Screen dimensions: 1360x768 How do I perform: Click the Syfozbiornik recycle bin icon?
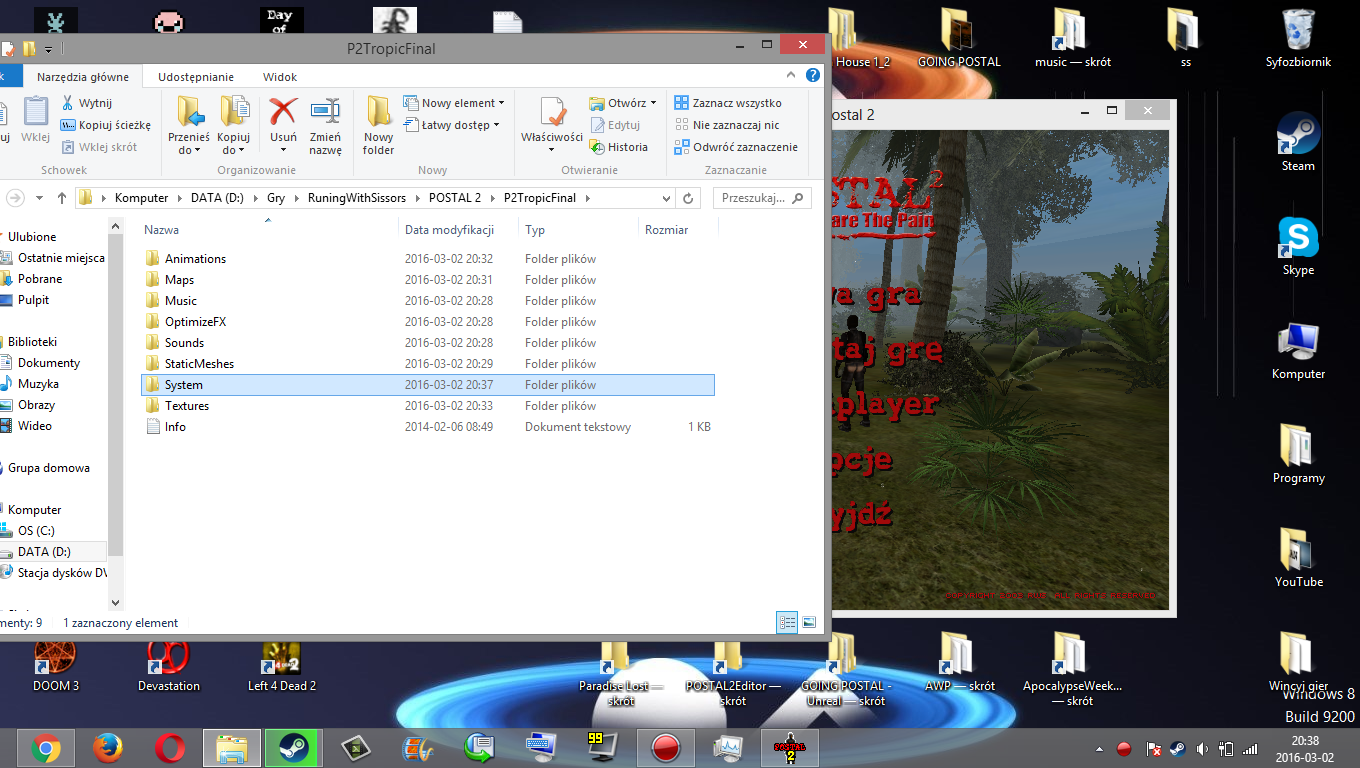1298,38
